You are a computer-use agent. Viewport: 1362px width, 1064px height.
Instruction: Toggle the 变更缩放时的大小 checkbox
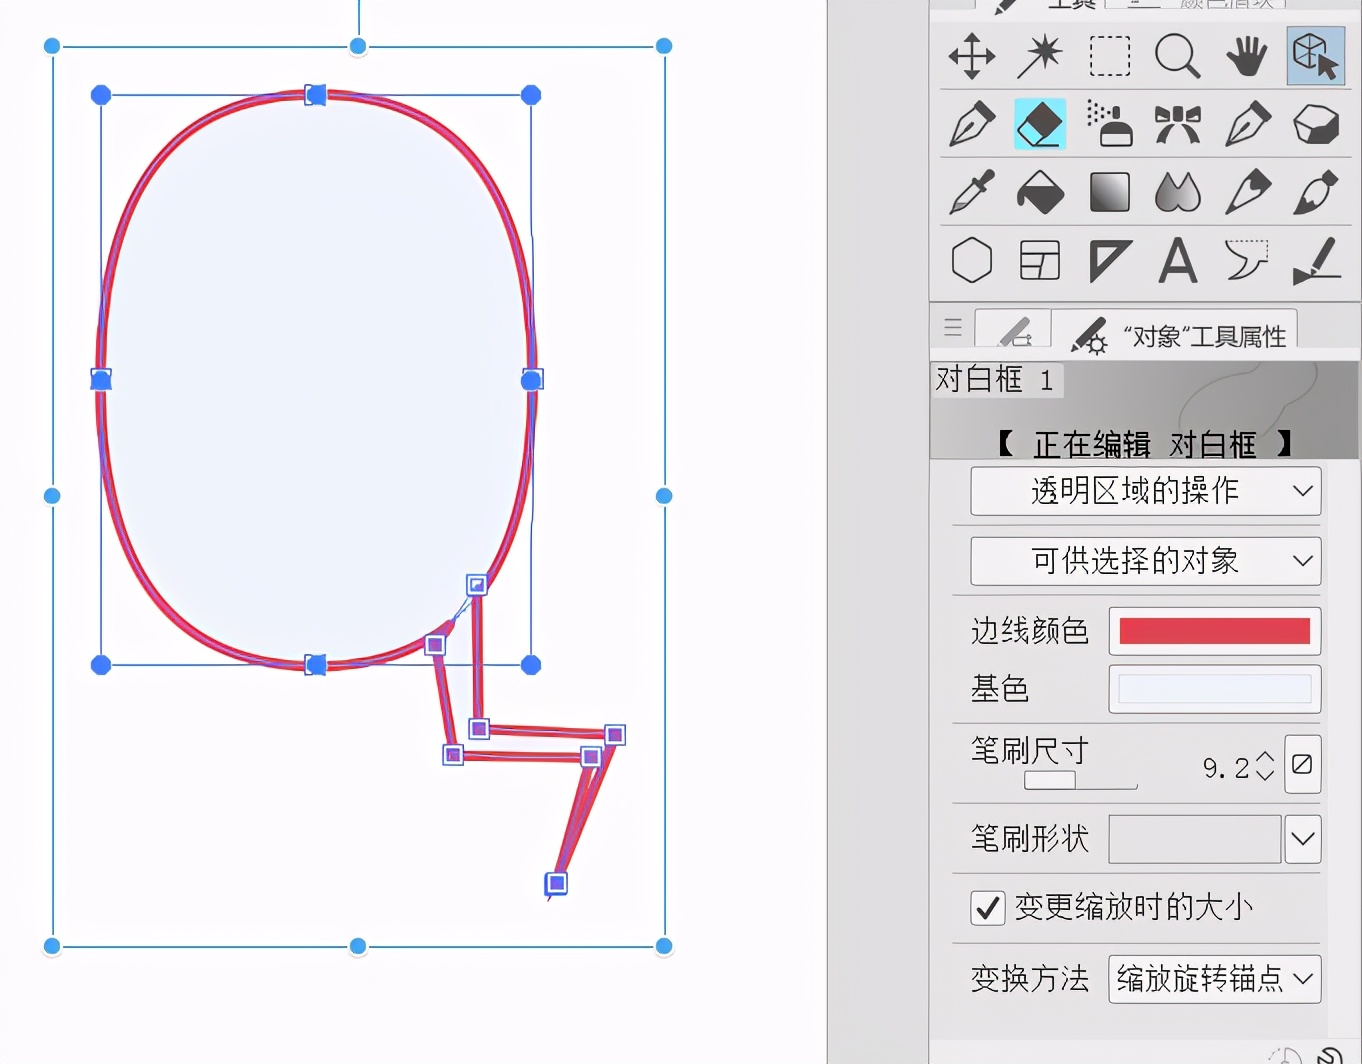coord(988,908)
